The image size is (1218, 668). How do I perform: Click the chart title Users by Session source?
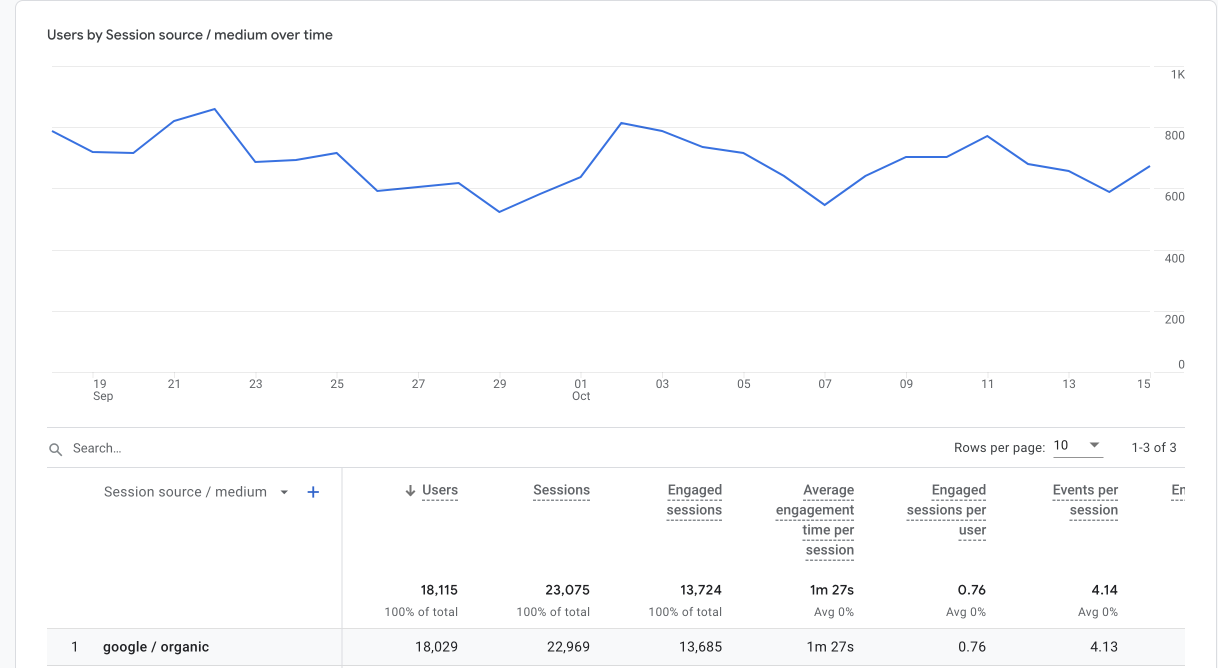pyautogui.click(x=190, y=35)
